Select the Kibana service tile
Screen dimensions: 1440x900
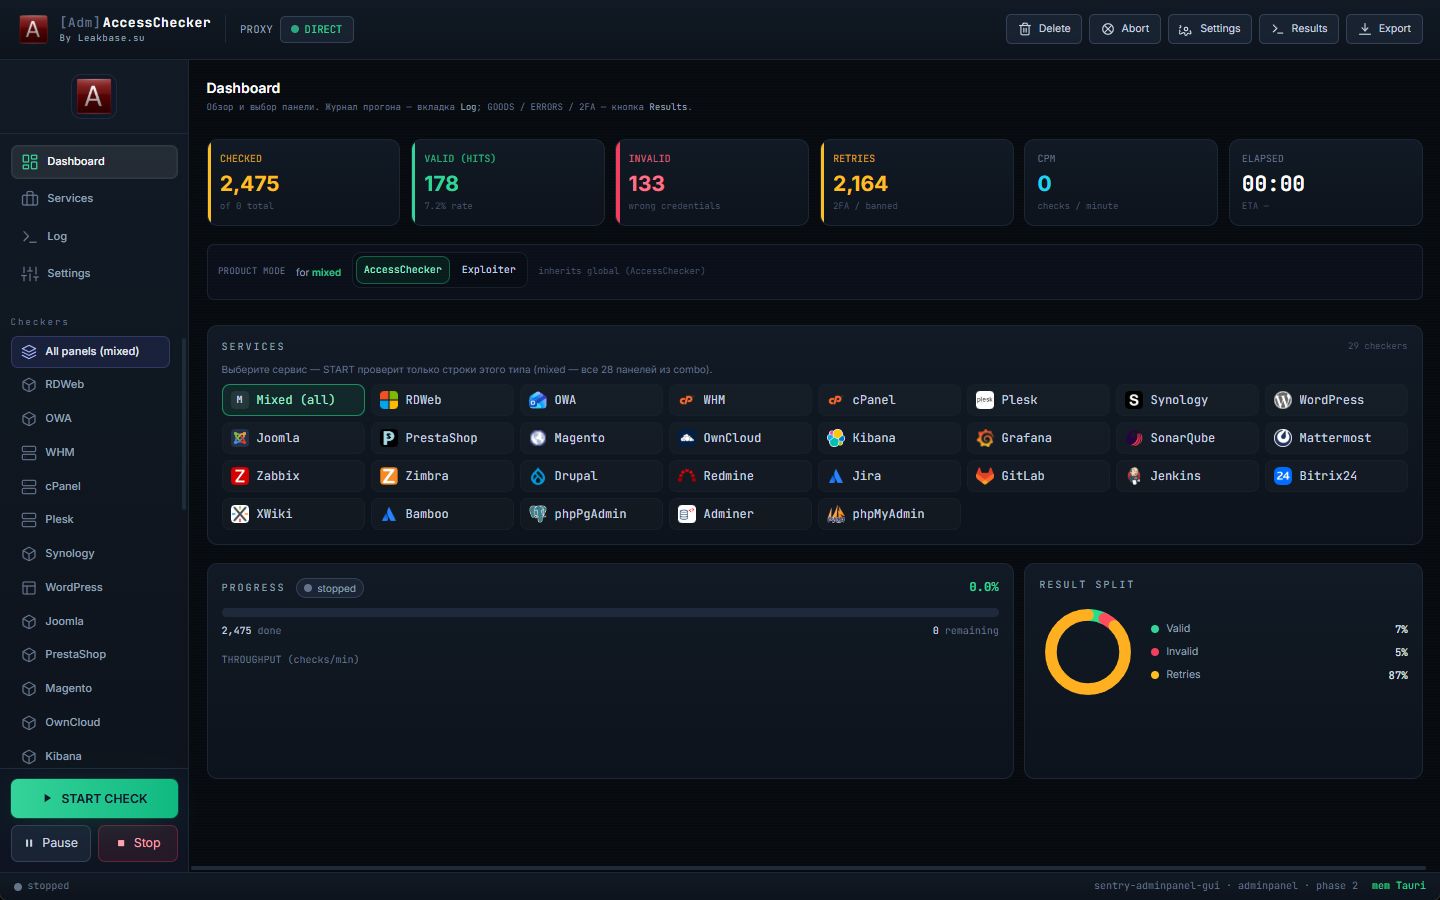click(889, 438)
